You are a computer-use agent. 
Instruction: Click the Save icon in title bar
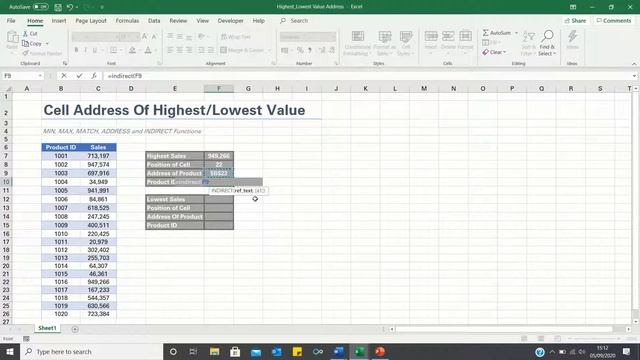tap(58, 7)
